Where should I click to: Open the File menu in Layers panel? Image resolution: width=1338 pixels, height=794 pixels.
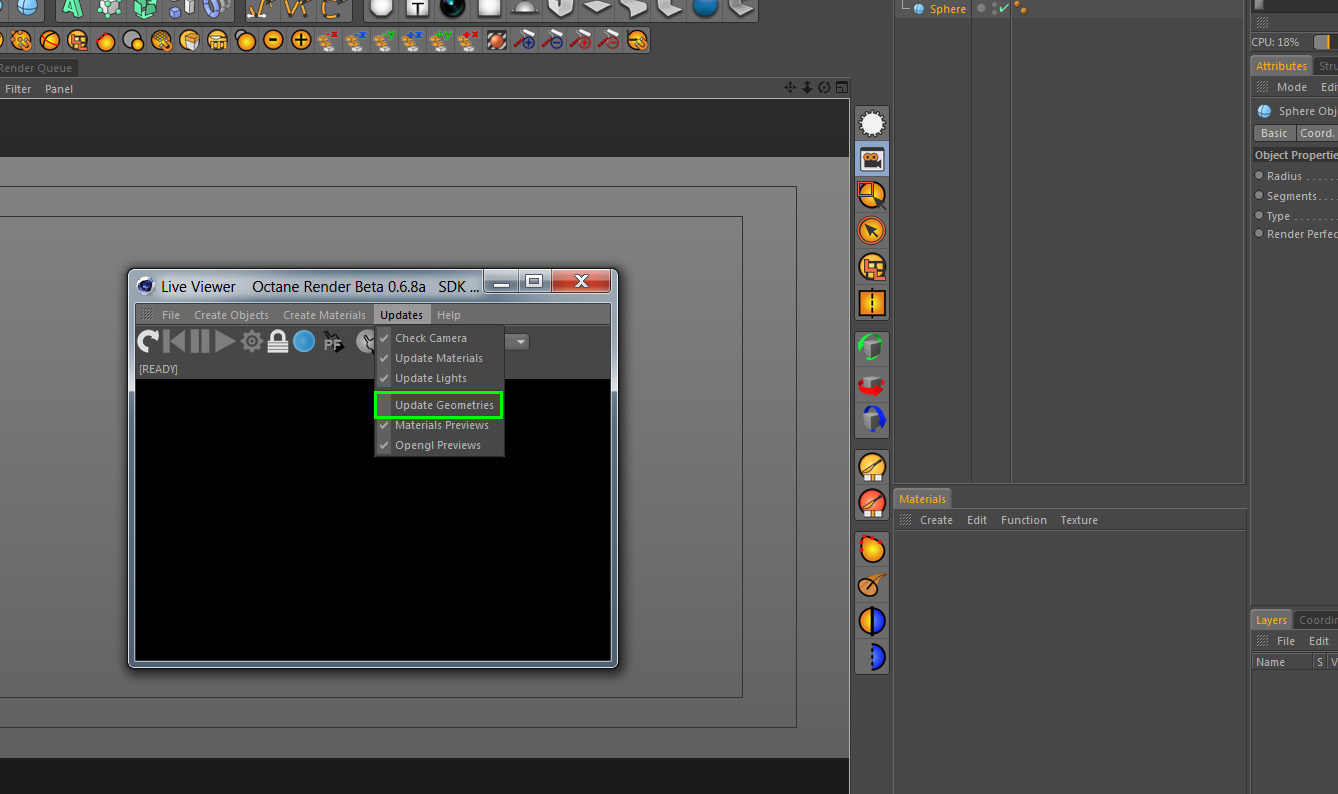[1286, 641]
